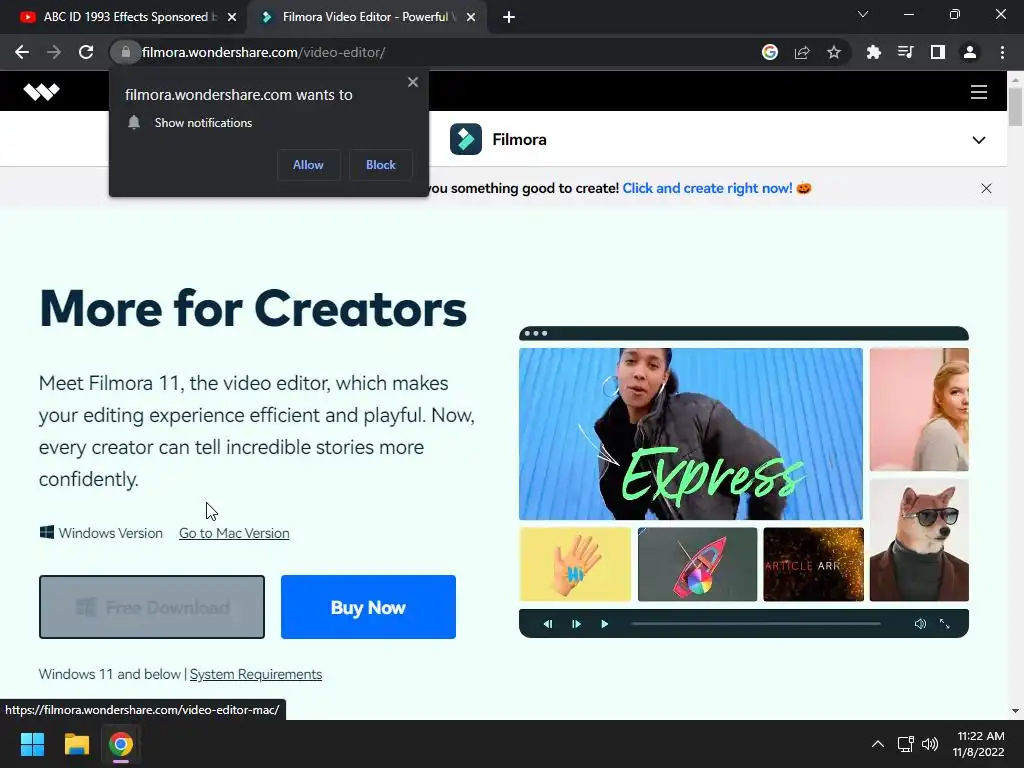The width and height of the screenshot is (1024, 768).
Task: Click the site lock icon in address bar
Action: point(126,52)
